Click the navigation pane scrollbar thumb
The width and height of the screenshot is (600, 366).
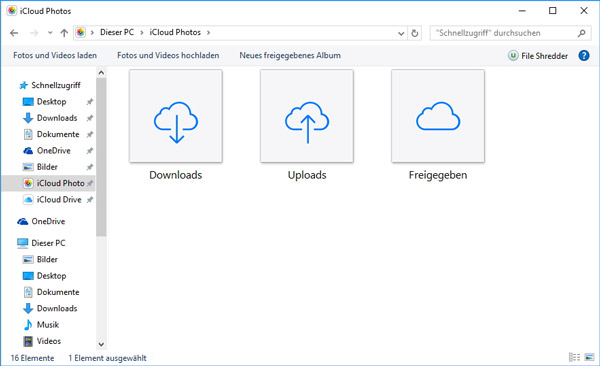click(101, 157)
